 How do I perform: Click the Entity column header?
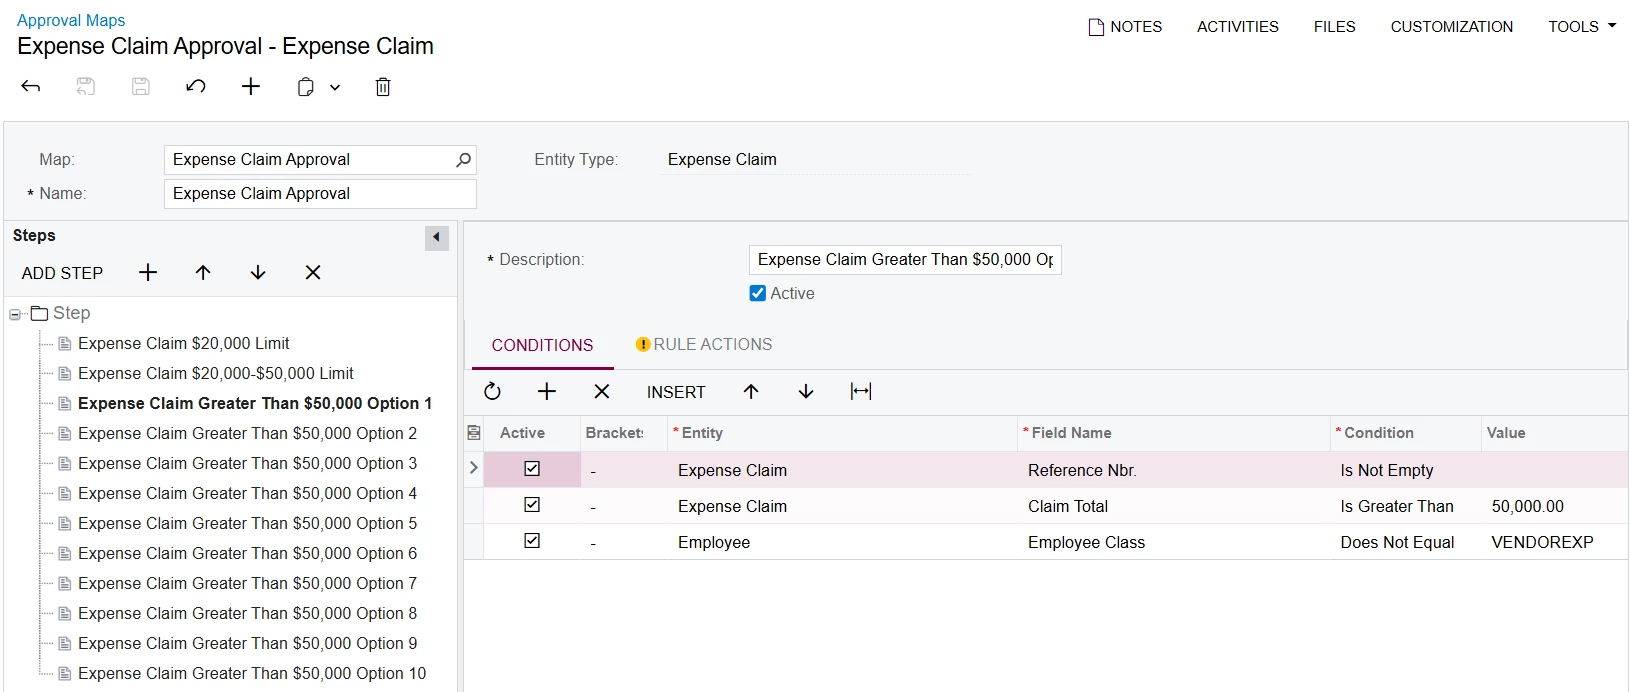[x=842, y=433]
